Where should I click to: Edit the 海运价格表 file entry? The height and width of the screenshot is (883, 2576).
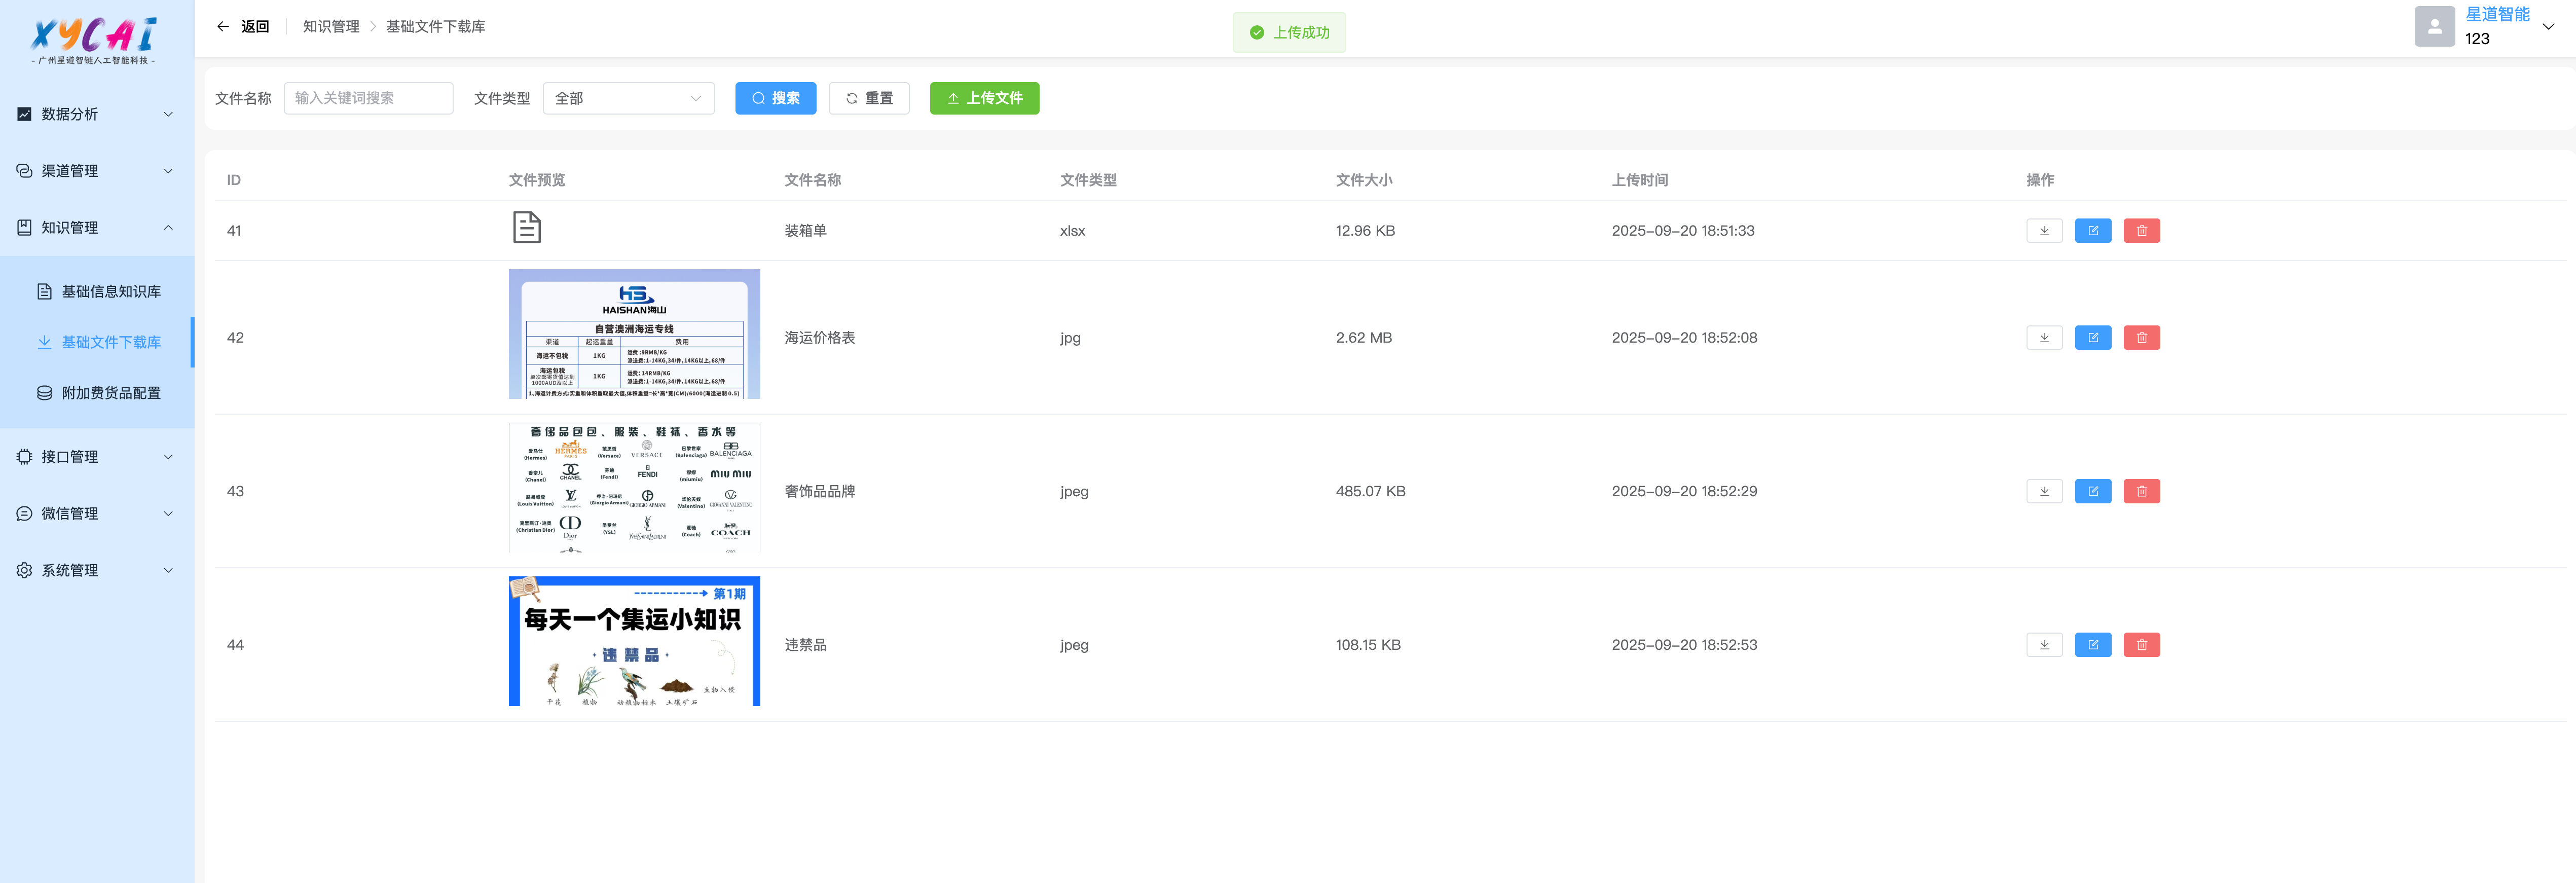pyautogui.click(x=2092, y=338)
